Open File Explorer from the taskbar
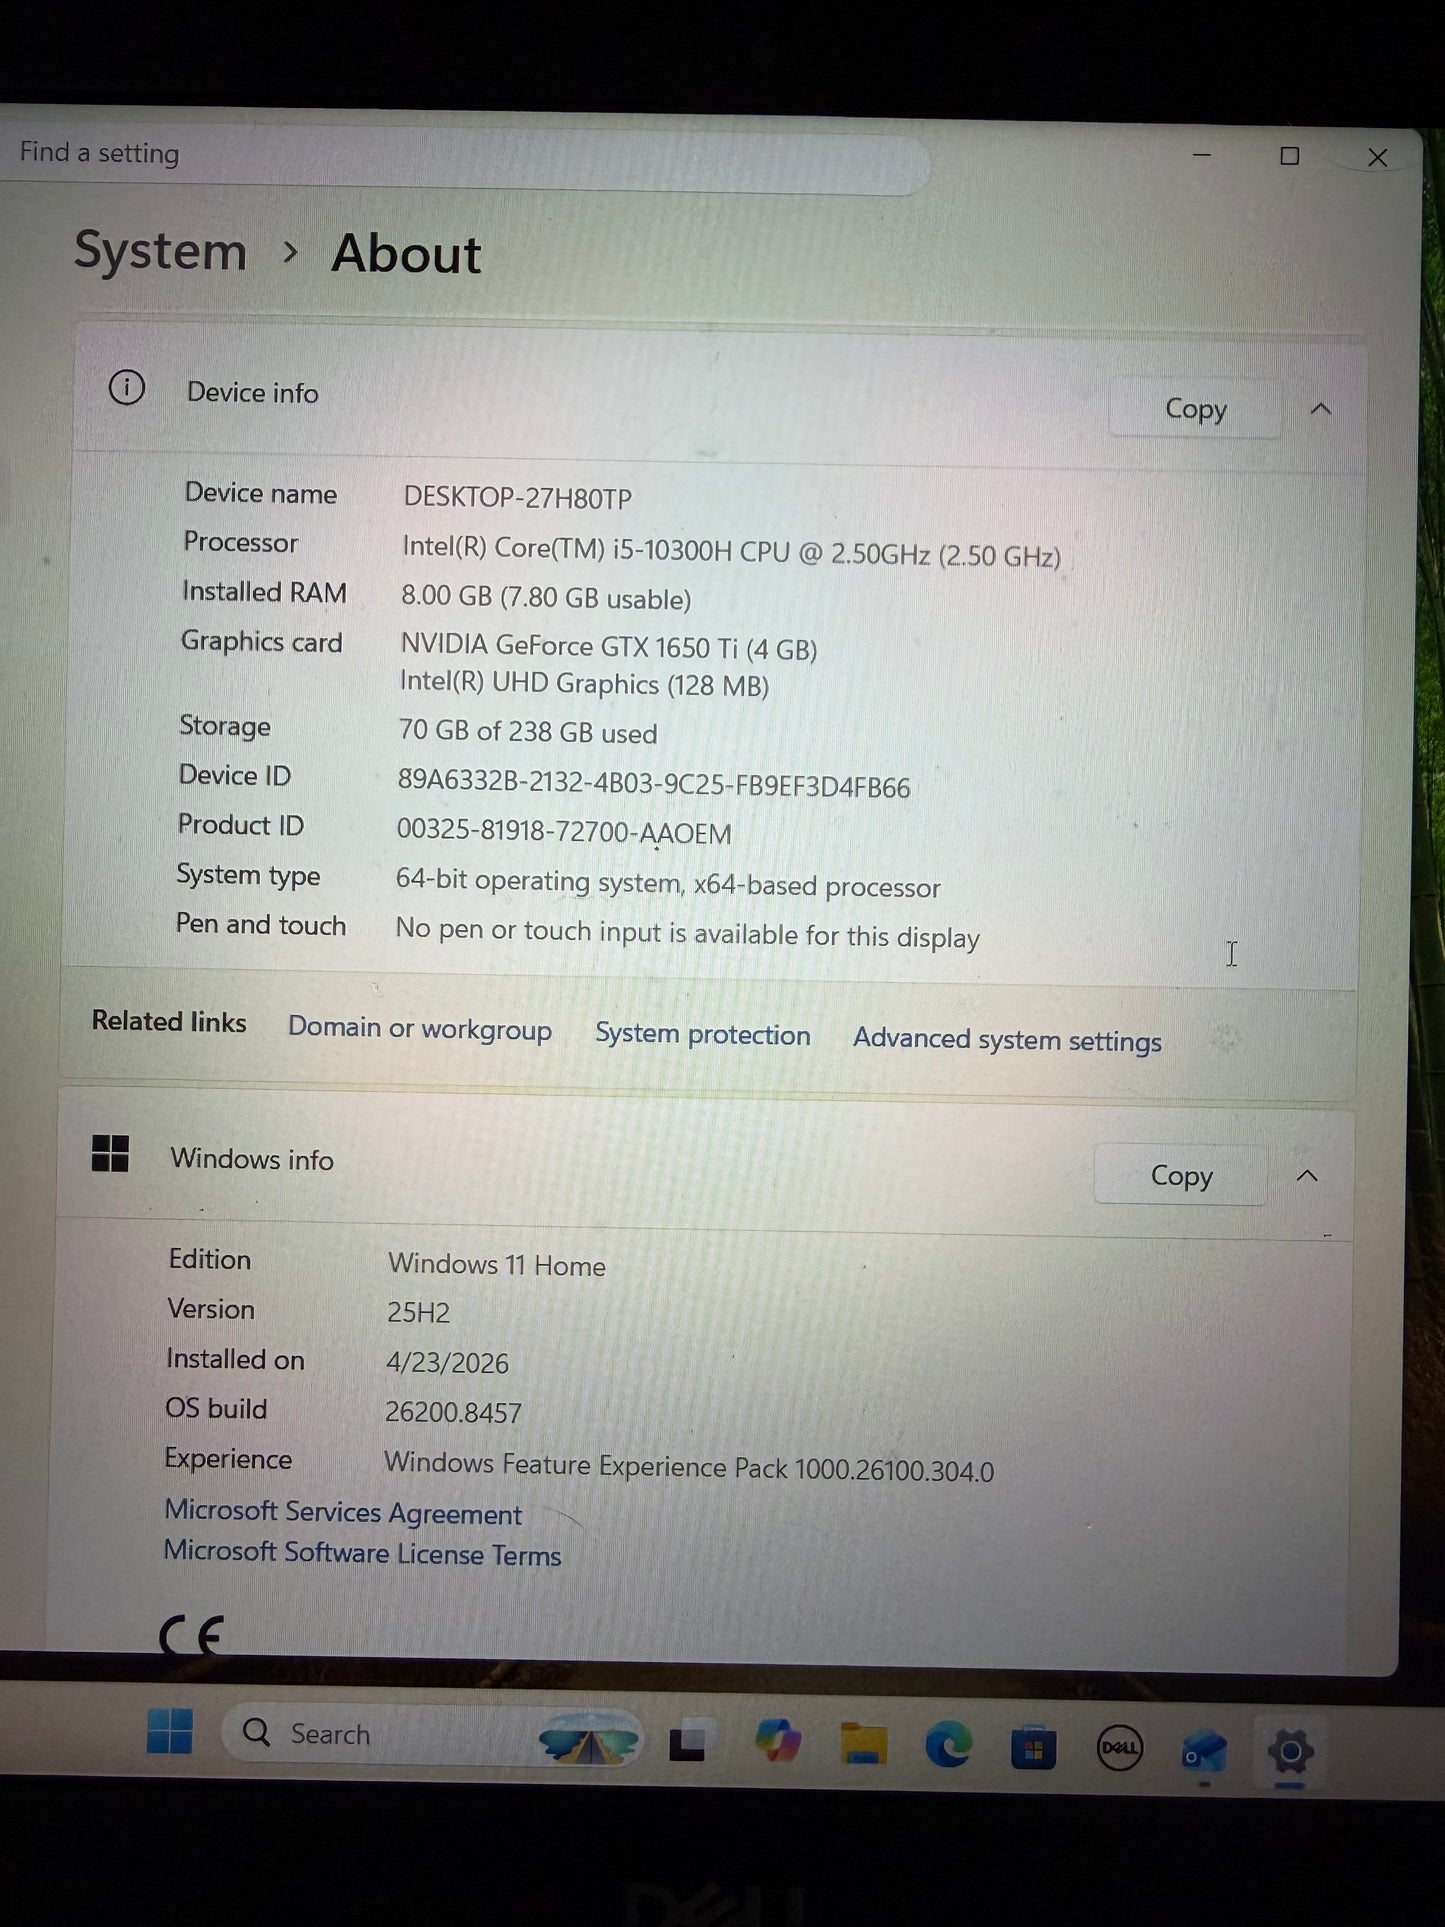Screen dimensions: 1445x1927 864,1745
